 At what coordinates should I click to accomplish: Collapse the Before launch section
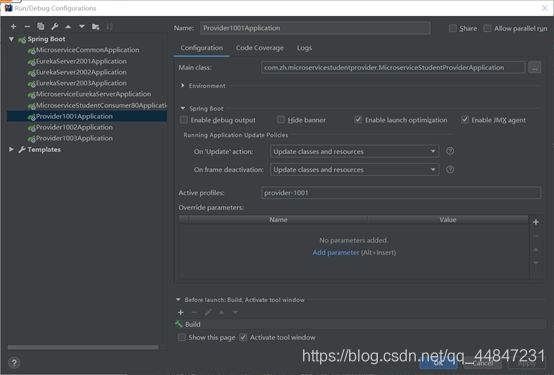tap(178, 300)
